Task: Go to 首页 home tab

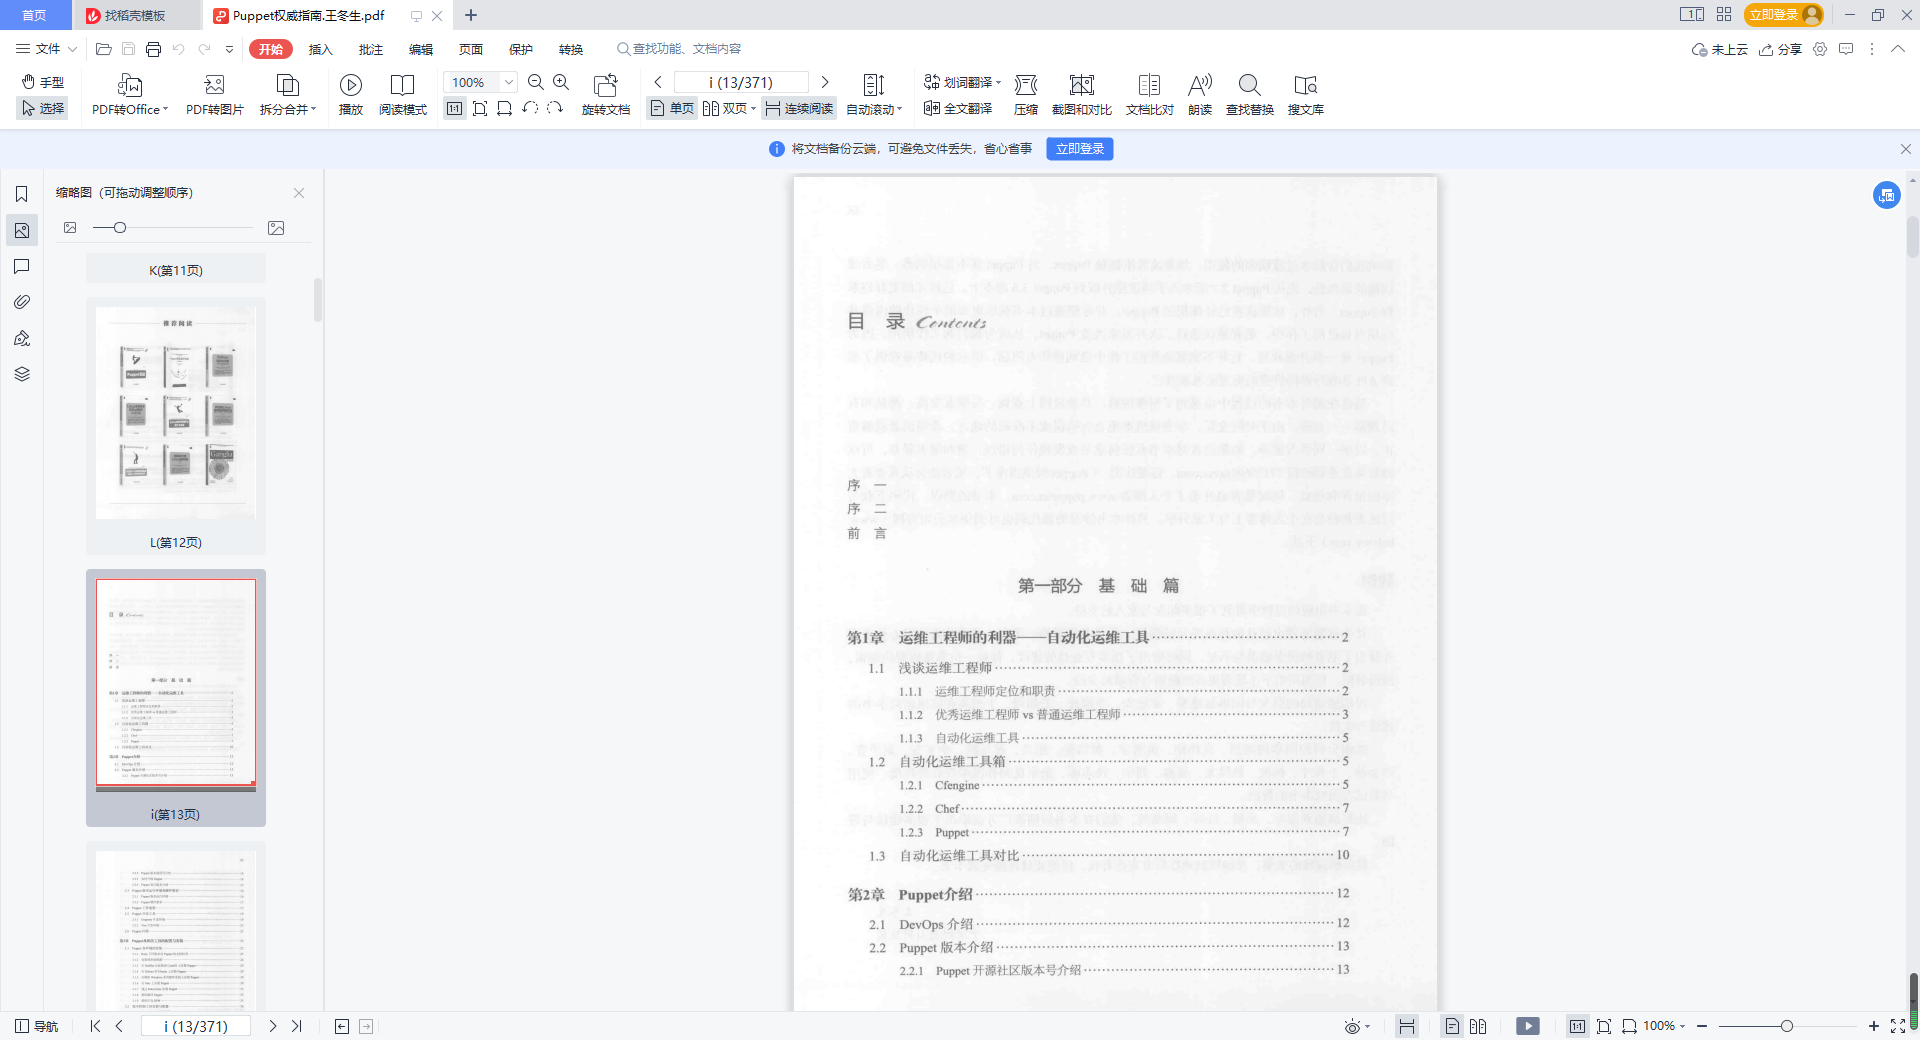Action: point(34,15)
